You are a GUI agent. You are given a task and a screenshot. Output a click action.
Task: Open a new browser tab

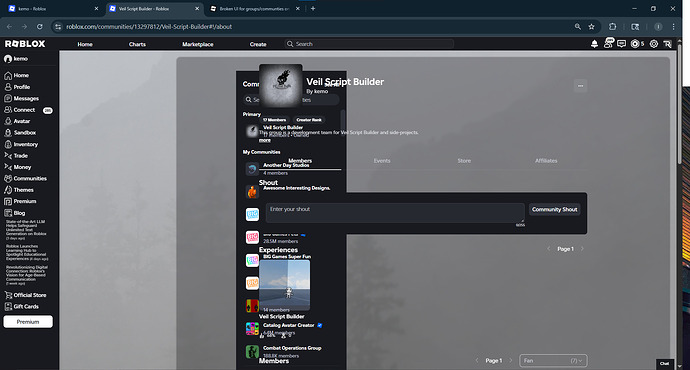(x=313, y=8)
